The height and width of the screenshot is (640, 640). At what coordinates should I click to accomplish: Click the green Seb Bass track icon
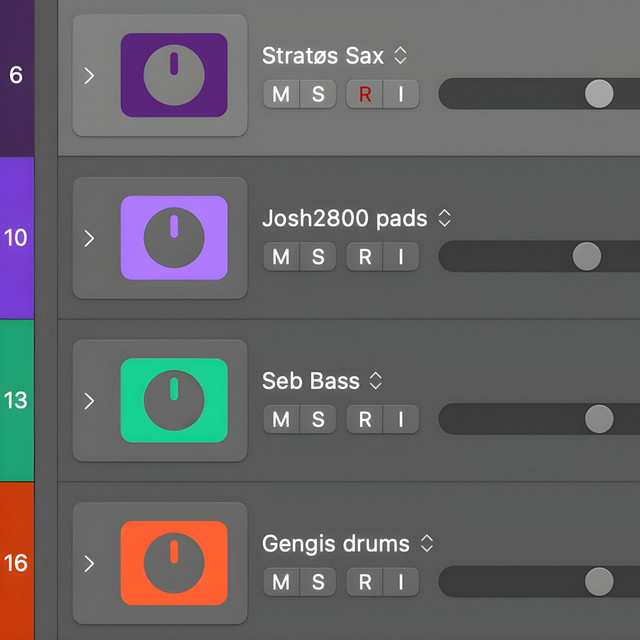tap(174, 400)
